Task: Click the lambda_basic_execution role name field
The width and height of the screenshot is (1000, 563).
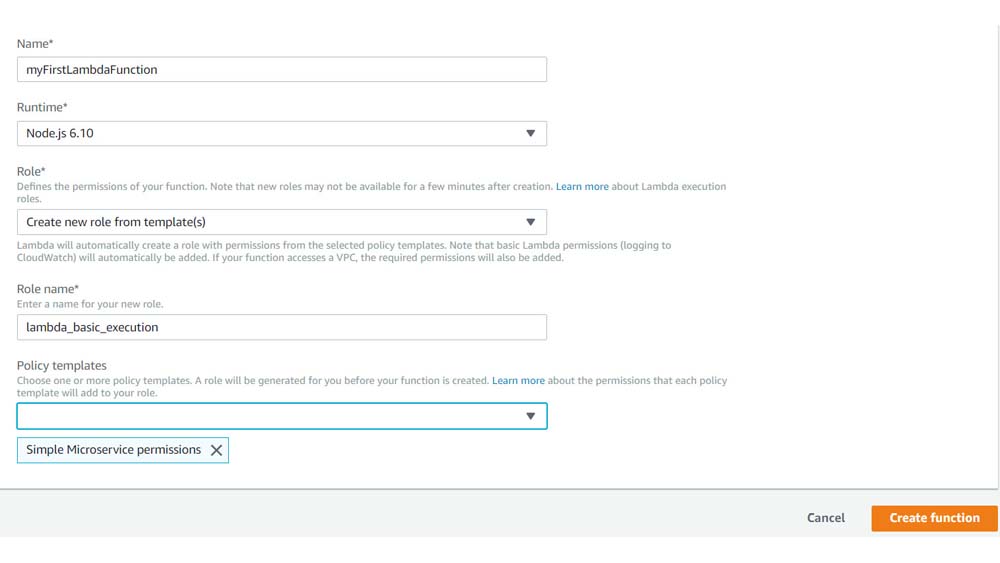Action: click(282, 327)
